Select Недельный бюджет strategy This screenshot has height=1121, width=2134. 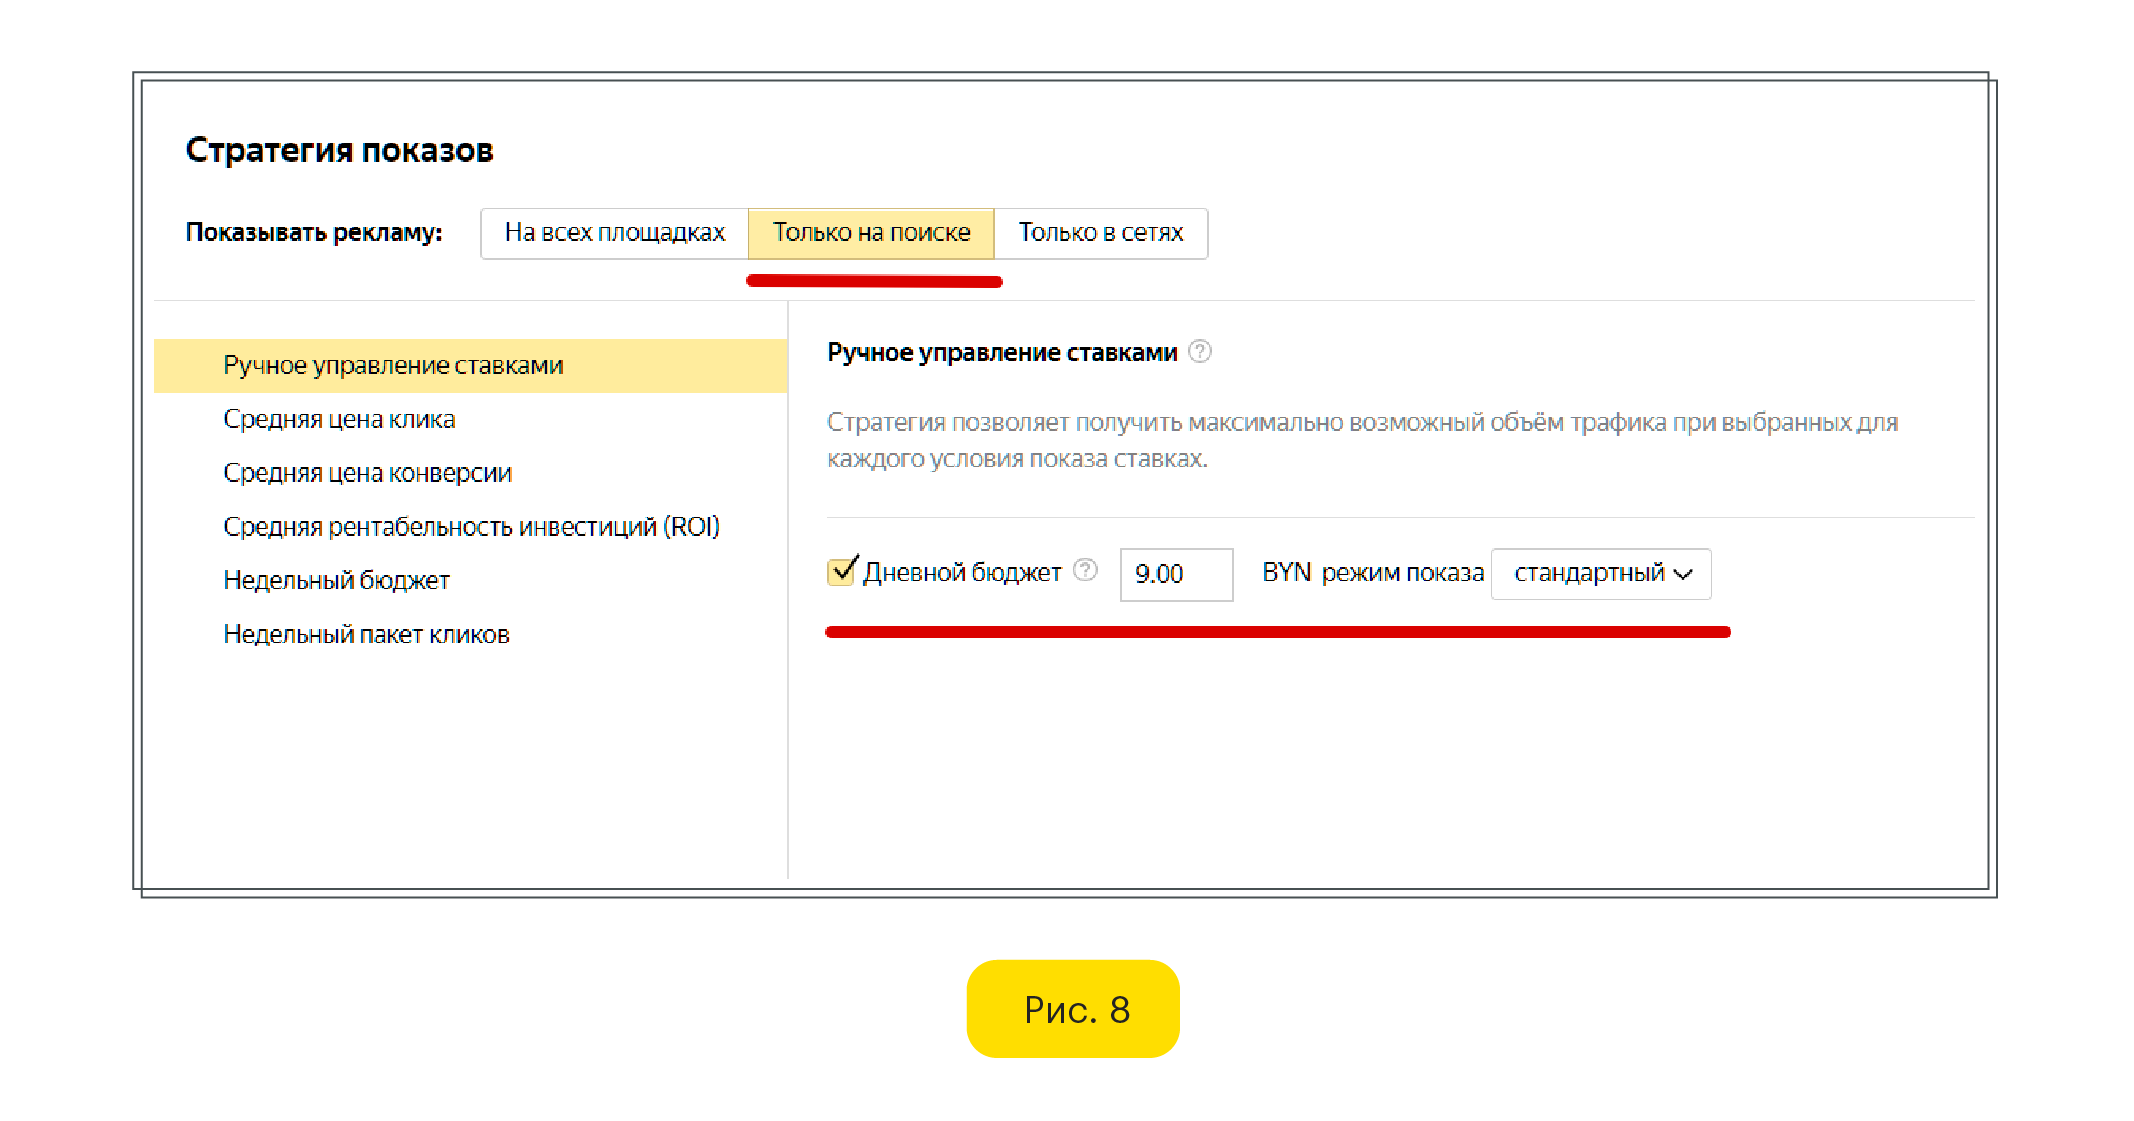click(x=336, y=581)
